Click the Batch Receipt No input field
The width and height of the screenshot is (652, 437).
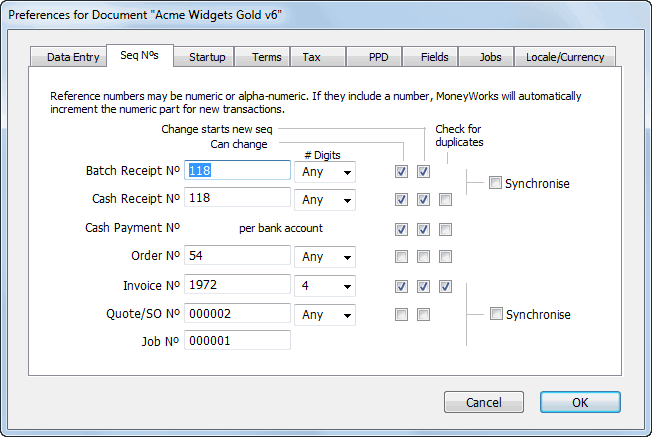click(x=237, y=170)
